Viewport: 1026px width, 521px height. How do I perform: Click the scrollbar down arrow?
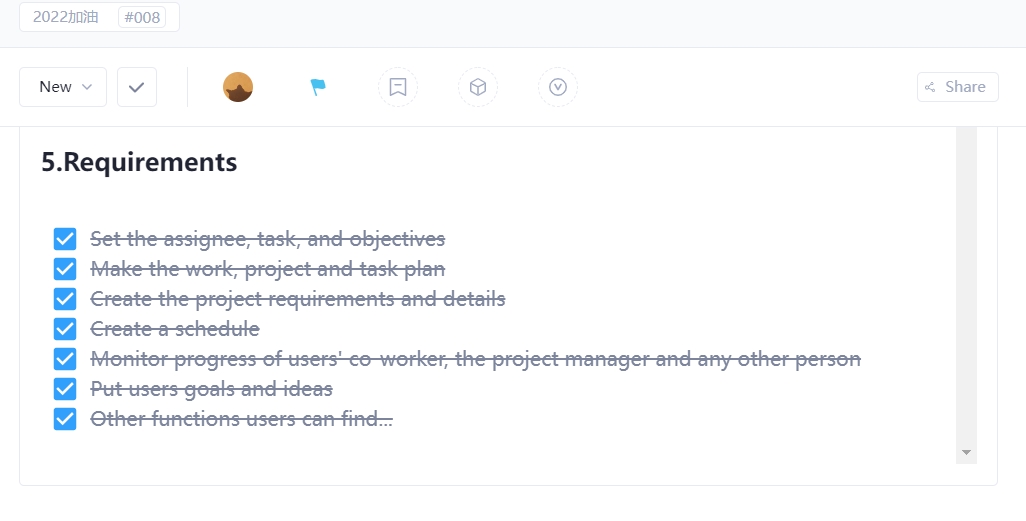(x=966, y=453)
